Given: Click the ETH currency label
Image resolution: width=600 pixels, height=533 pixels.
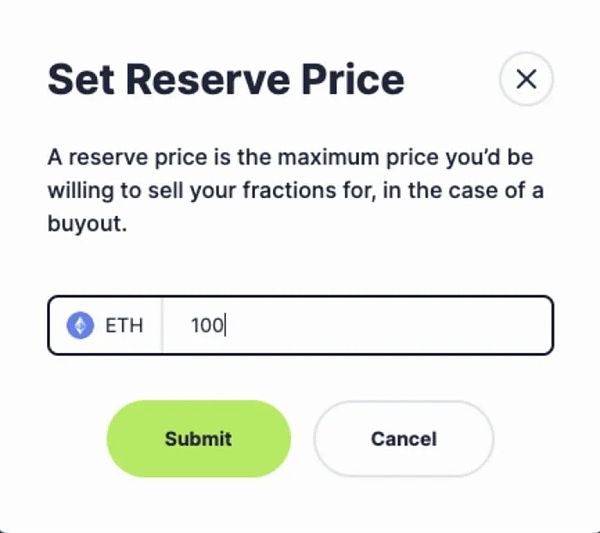Looking at the screenshot, I should point(124,325).
